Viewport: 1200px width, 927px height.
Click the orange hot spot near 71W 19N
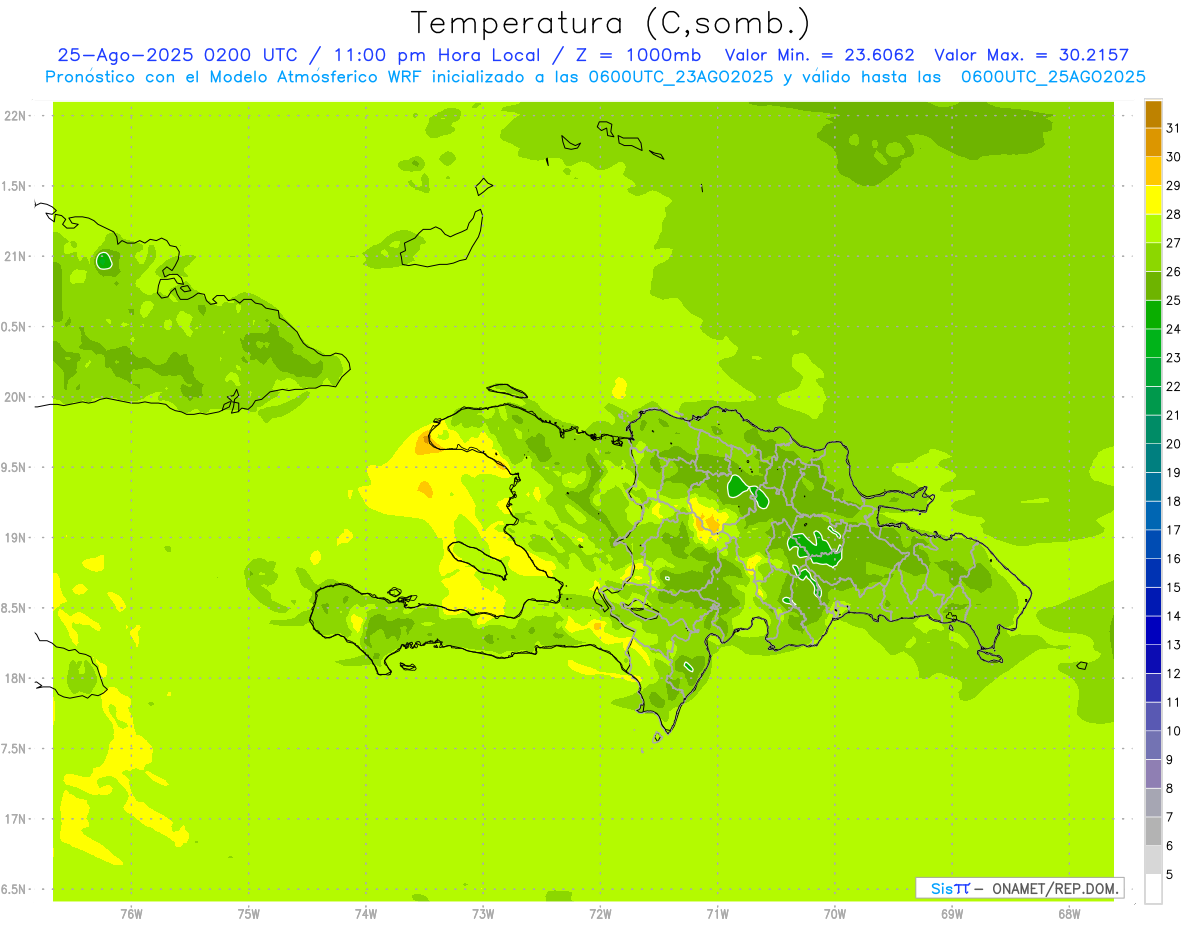(x=712, y=523)
